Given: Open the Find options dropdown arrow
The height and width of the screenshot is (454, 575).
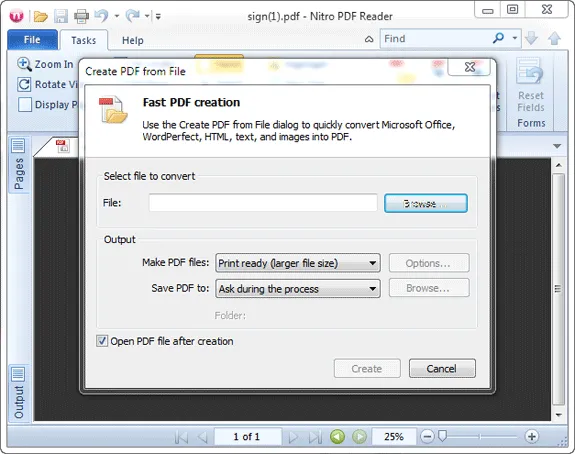Looking at the screenshot, I should (x=515, y=38).
